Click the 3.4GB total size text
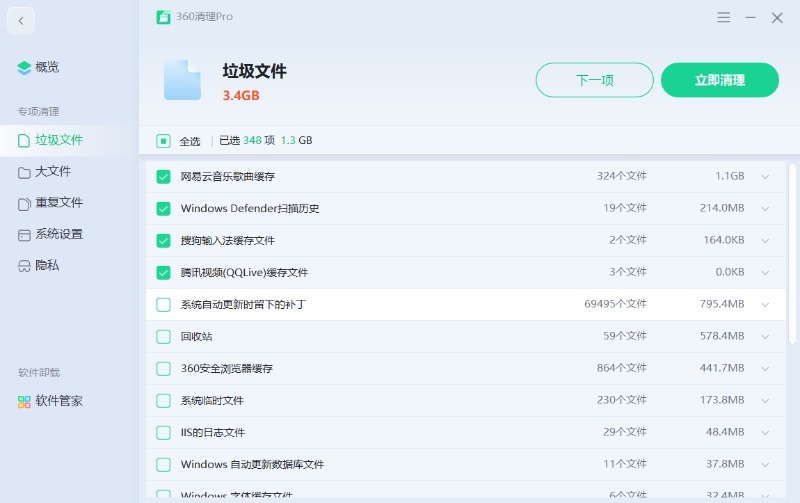 tap(241, 95)
